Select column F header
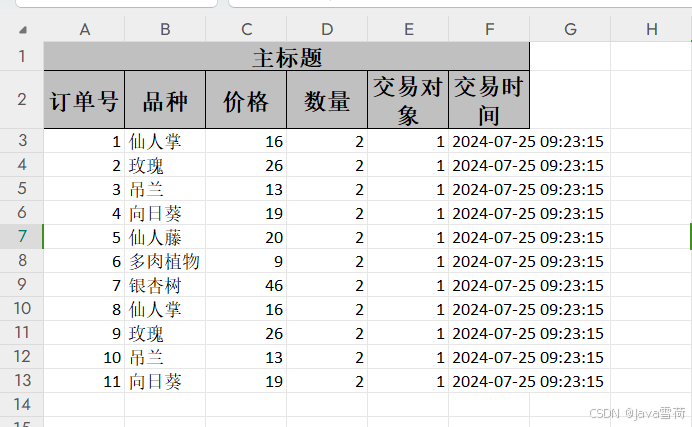The height and width of the screenshot is (427, 692). (x=489, y=30)
